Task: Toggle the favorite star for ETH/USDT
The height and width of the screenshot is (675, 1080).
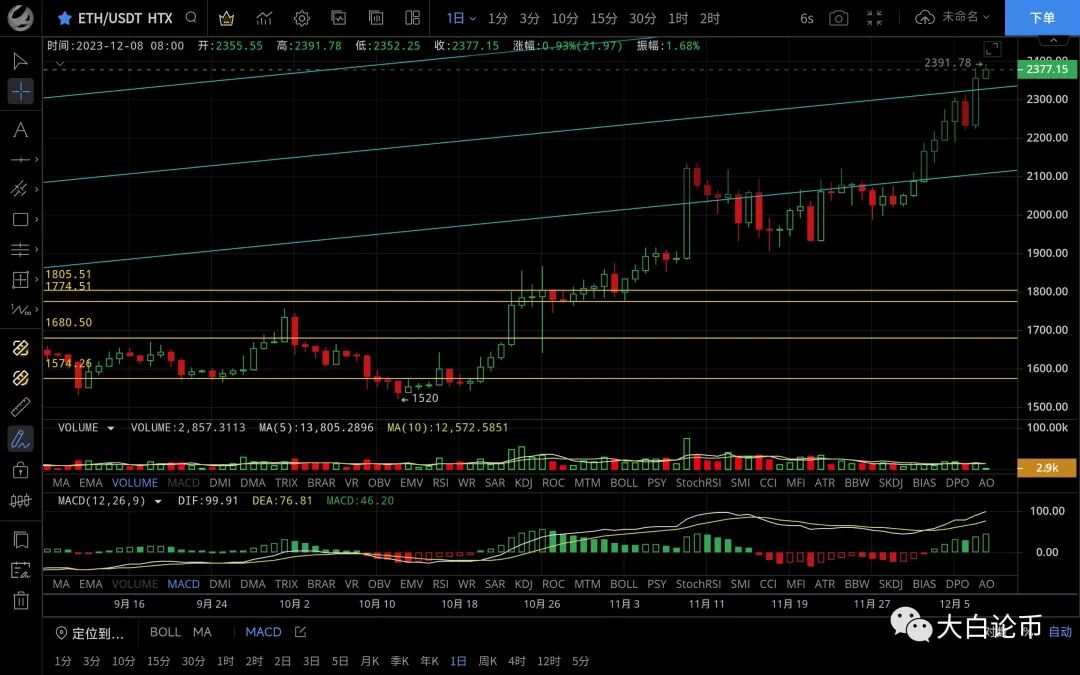Action: [x=64, y=19]
